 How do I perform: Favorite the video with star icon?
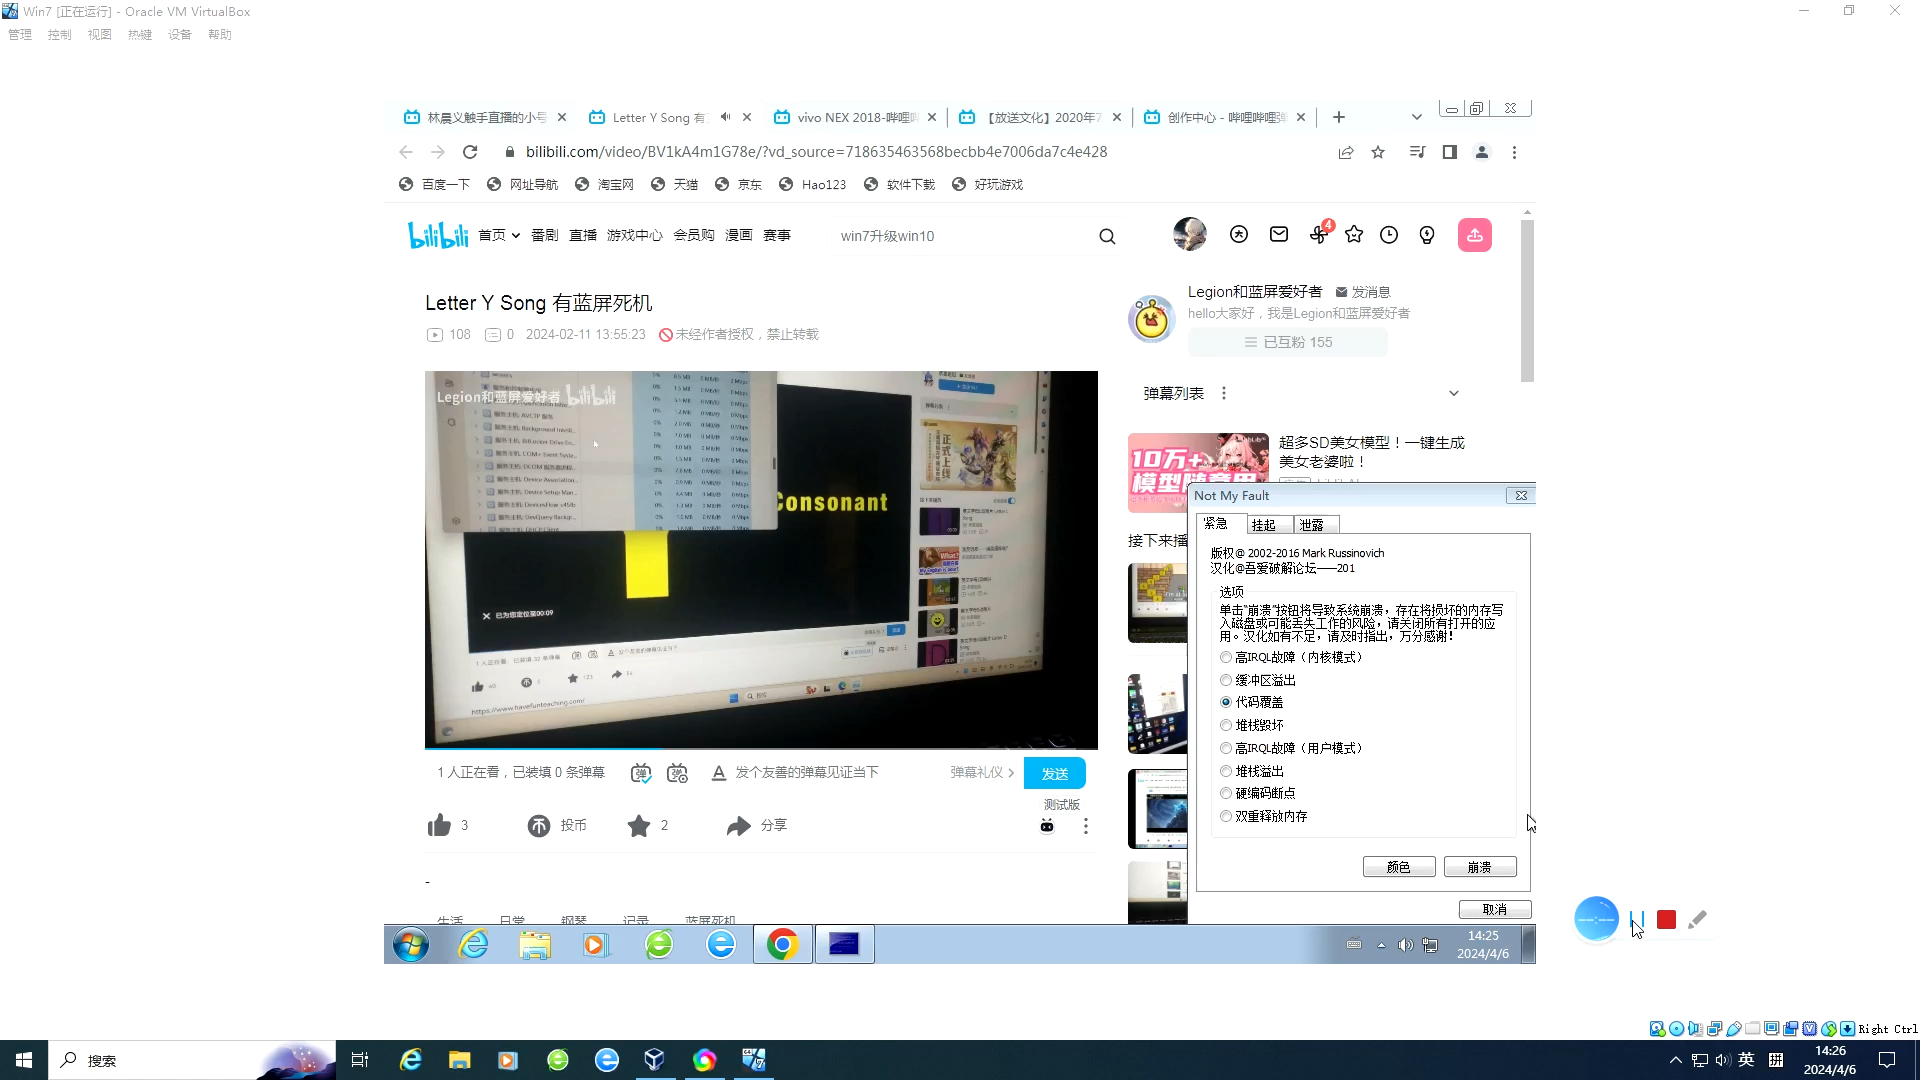639,825
